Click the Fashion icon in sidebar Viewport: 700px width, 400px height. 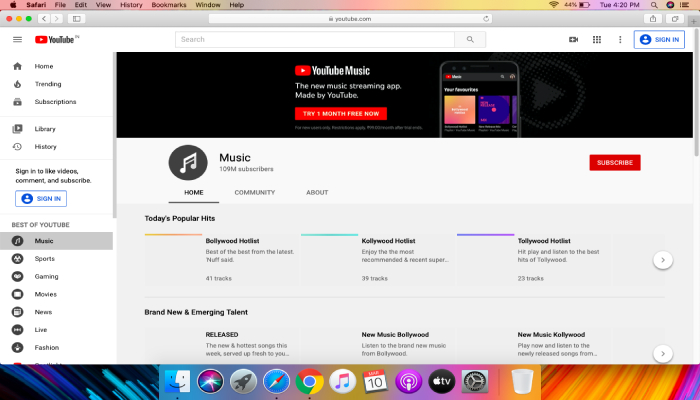[17, 347]
